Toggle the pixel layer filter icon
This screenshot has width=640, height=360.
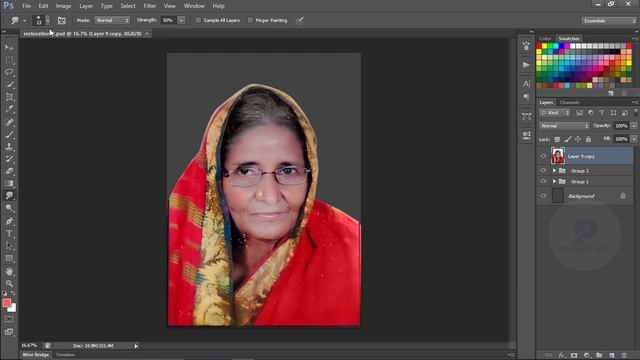580,113
